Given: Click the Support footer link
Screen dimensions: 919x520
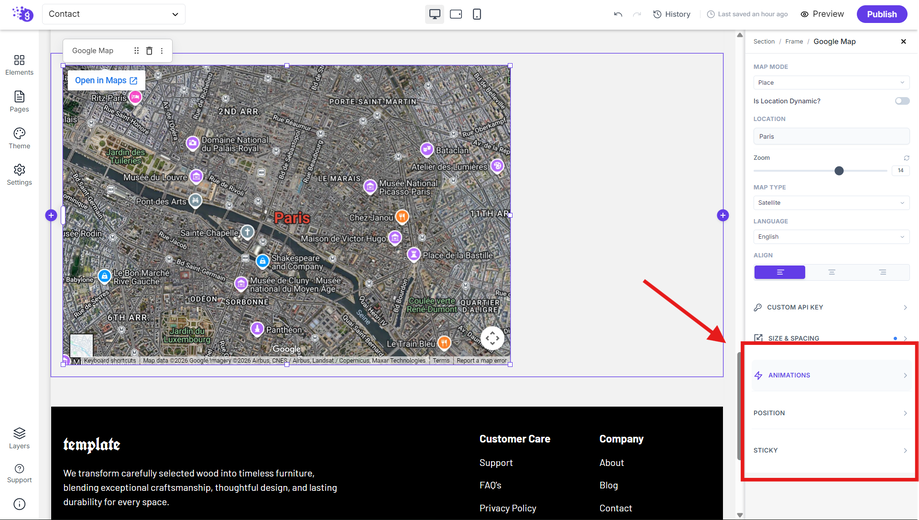Looking at the screenshot, I should pos(496,463).
